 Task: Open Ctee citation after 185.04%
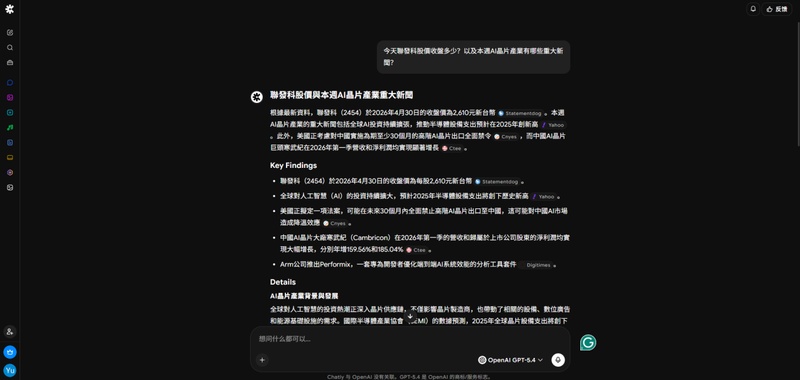coord(416,250)
